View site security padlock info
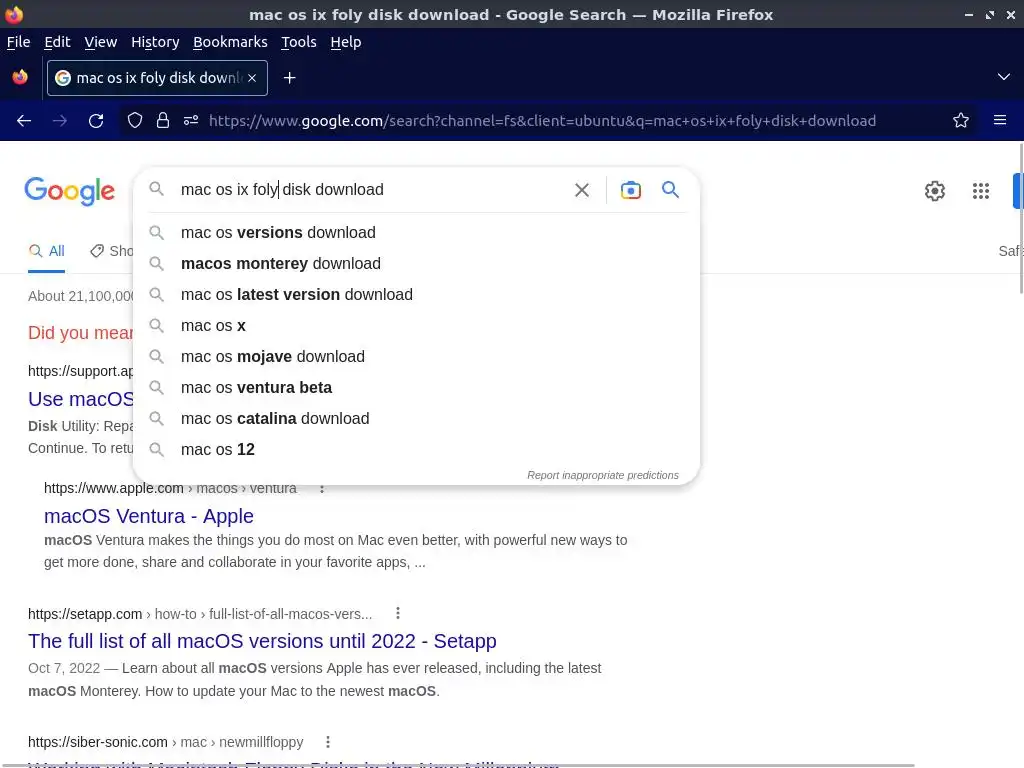 163,121
